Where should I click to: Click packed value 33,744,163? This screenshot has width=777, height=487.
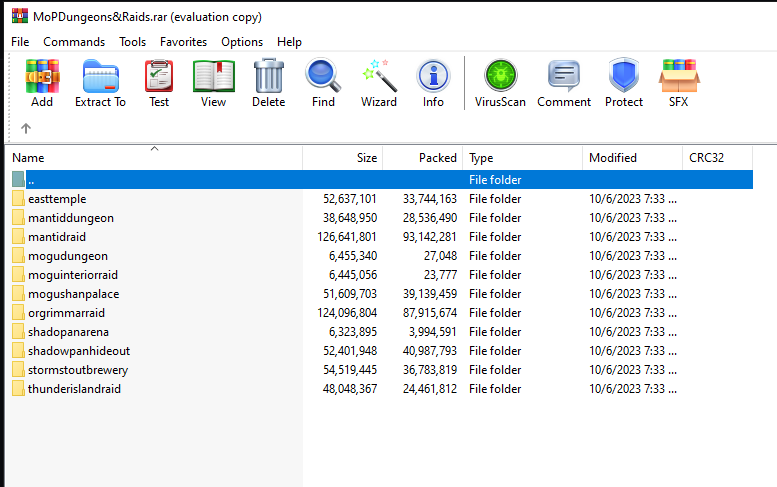coord(430,199)
